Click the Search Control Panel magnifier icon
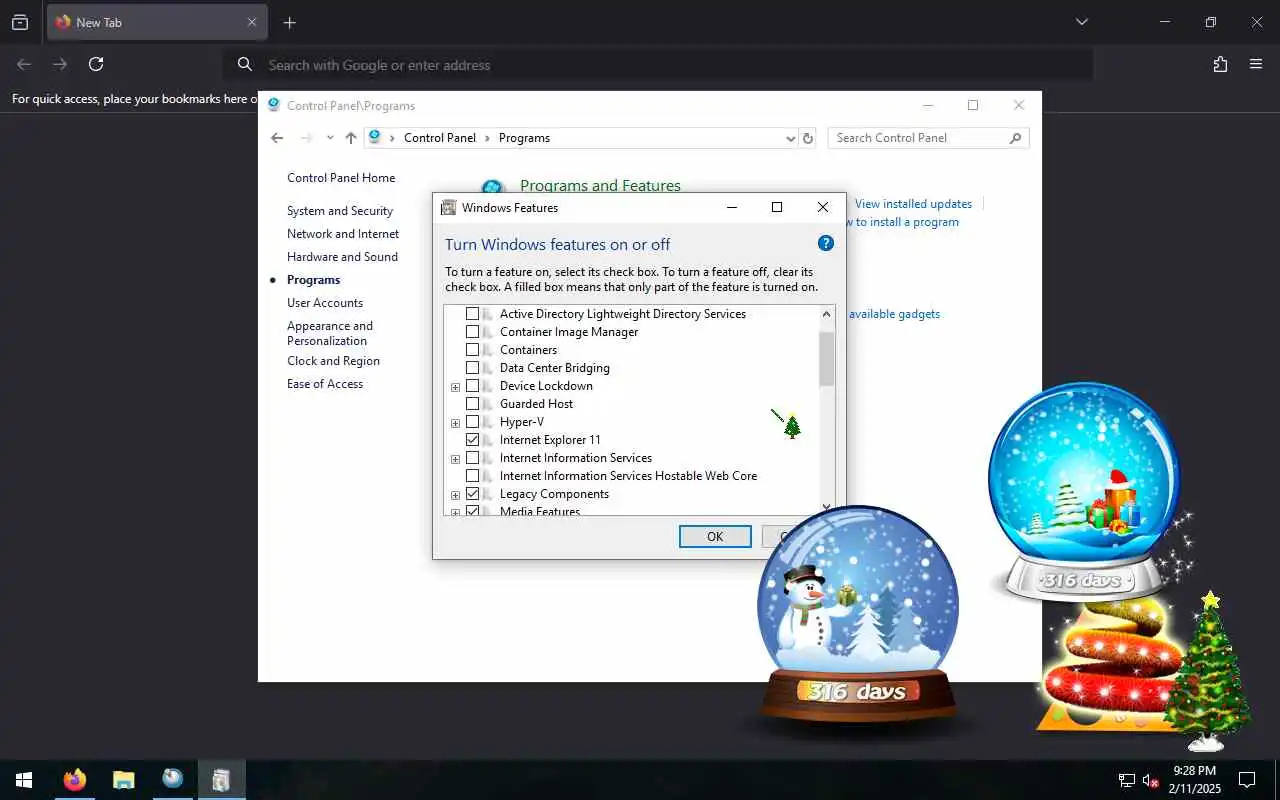1280x800 pixels. coord(1015,138)
